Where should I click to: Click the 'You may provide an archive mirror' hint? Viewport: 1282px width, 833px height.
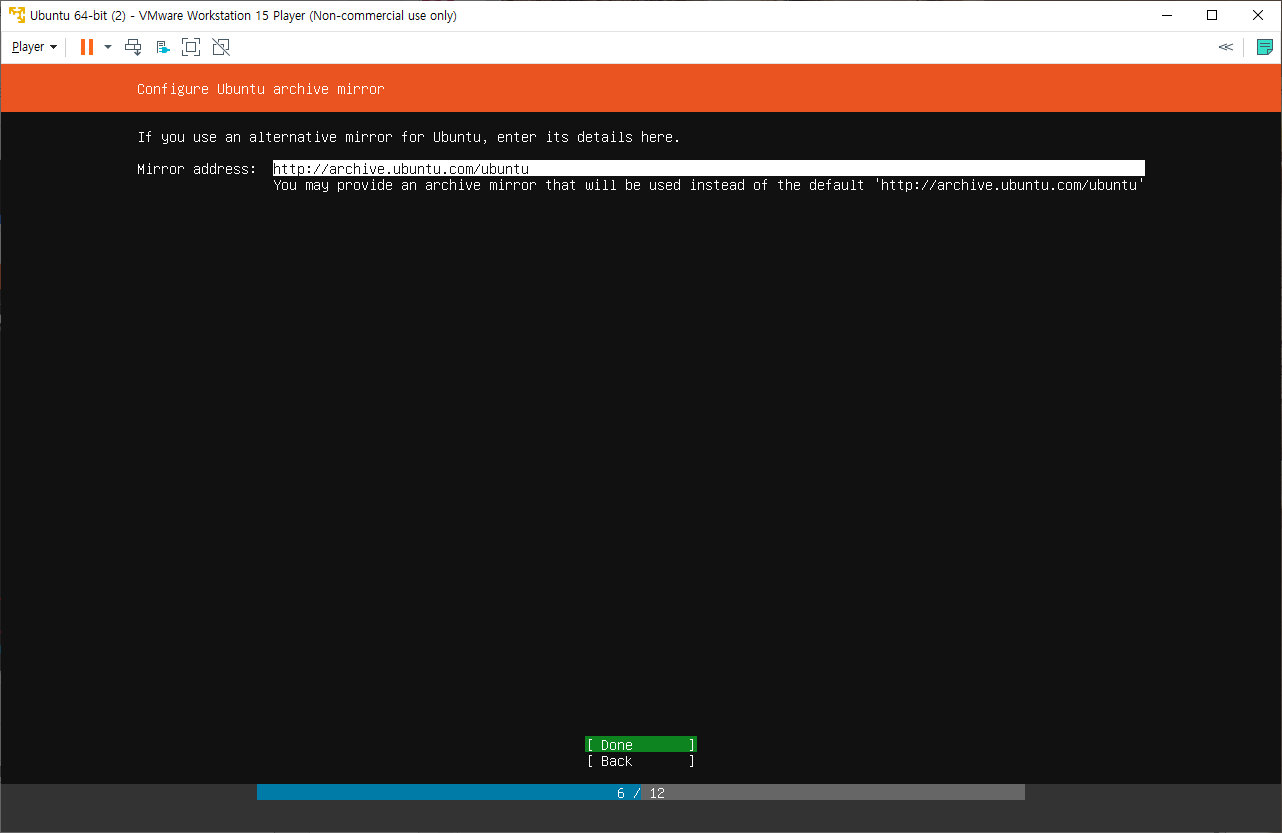tap(709, 185)
